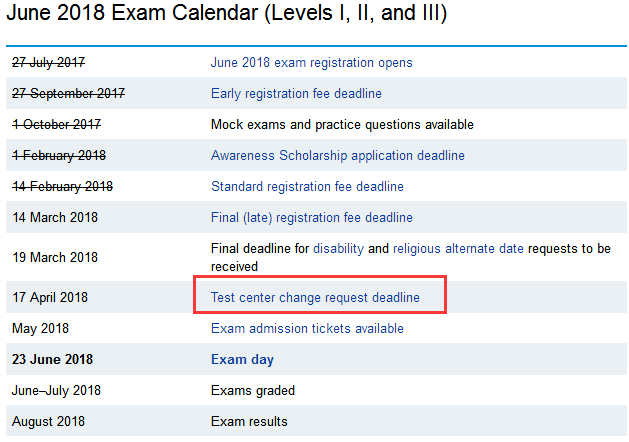Click the struck-through 1 October 2017 date
The image size is (629, 442).
coord(56,124)
